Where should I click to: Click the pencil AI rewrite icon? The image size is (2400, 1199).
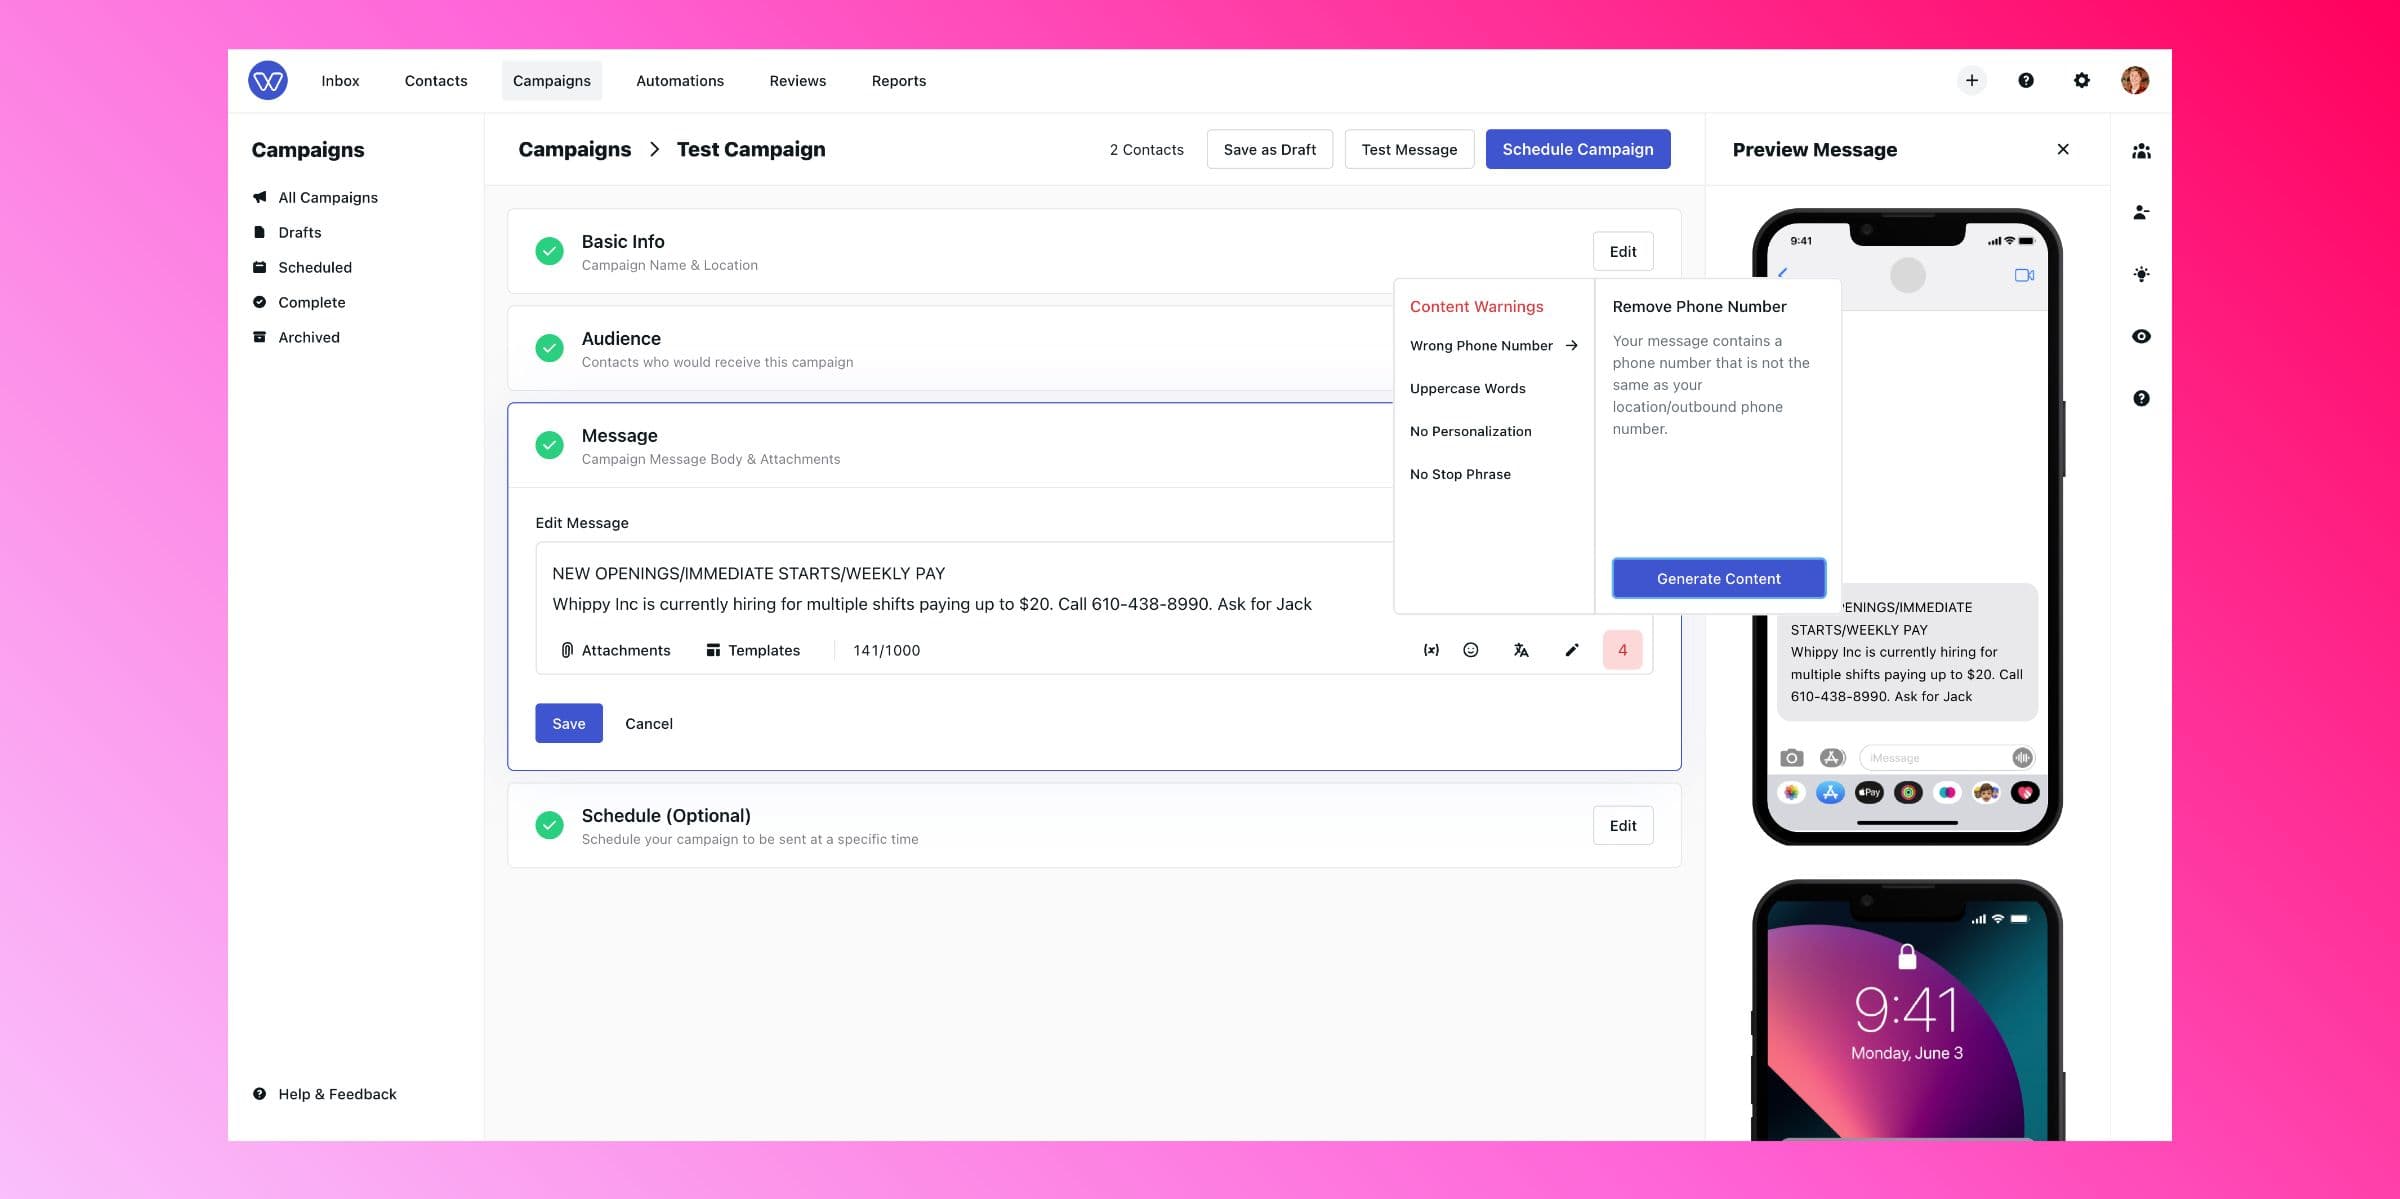tap(1572, 650)
